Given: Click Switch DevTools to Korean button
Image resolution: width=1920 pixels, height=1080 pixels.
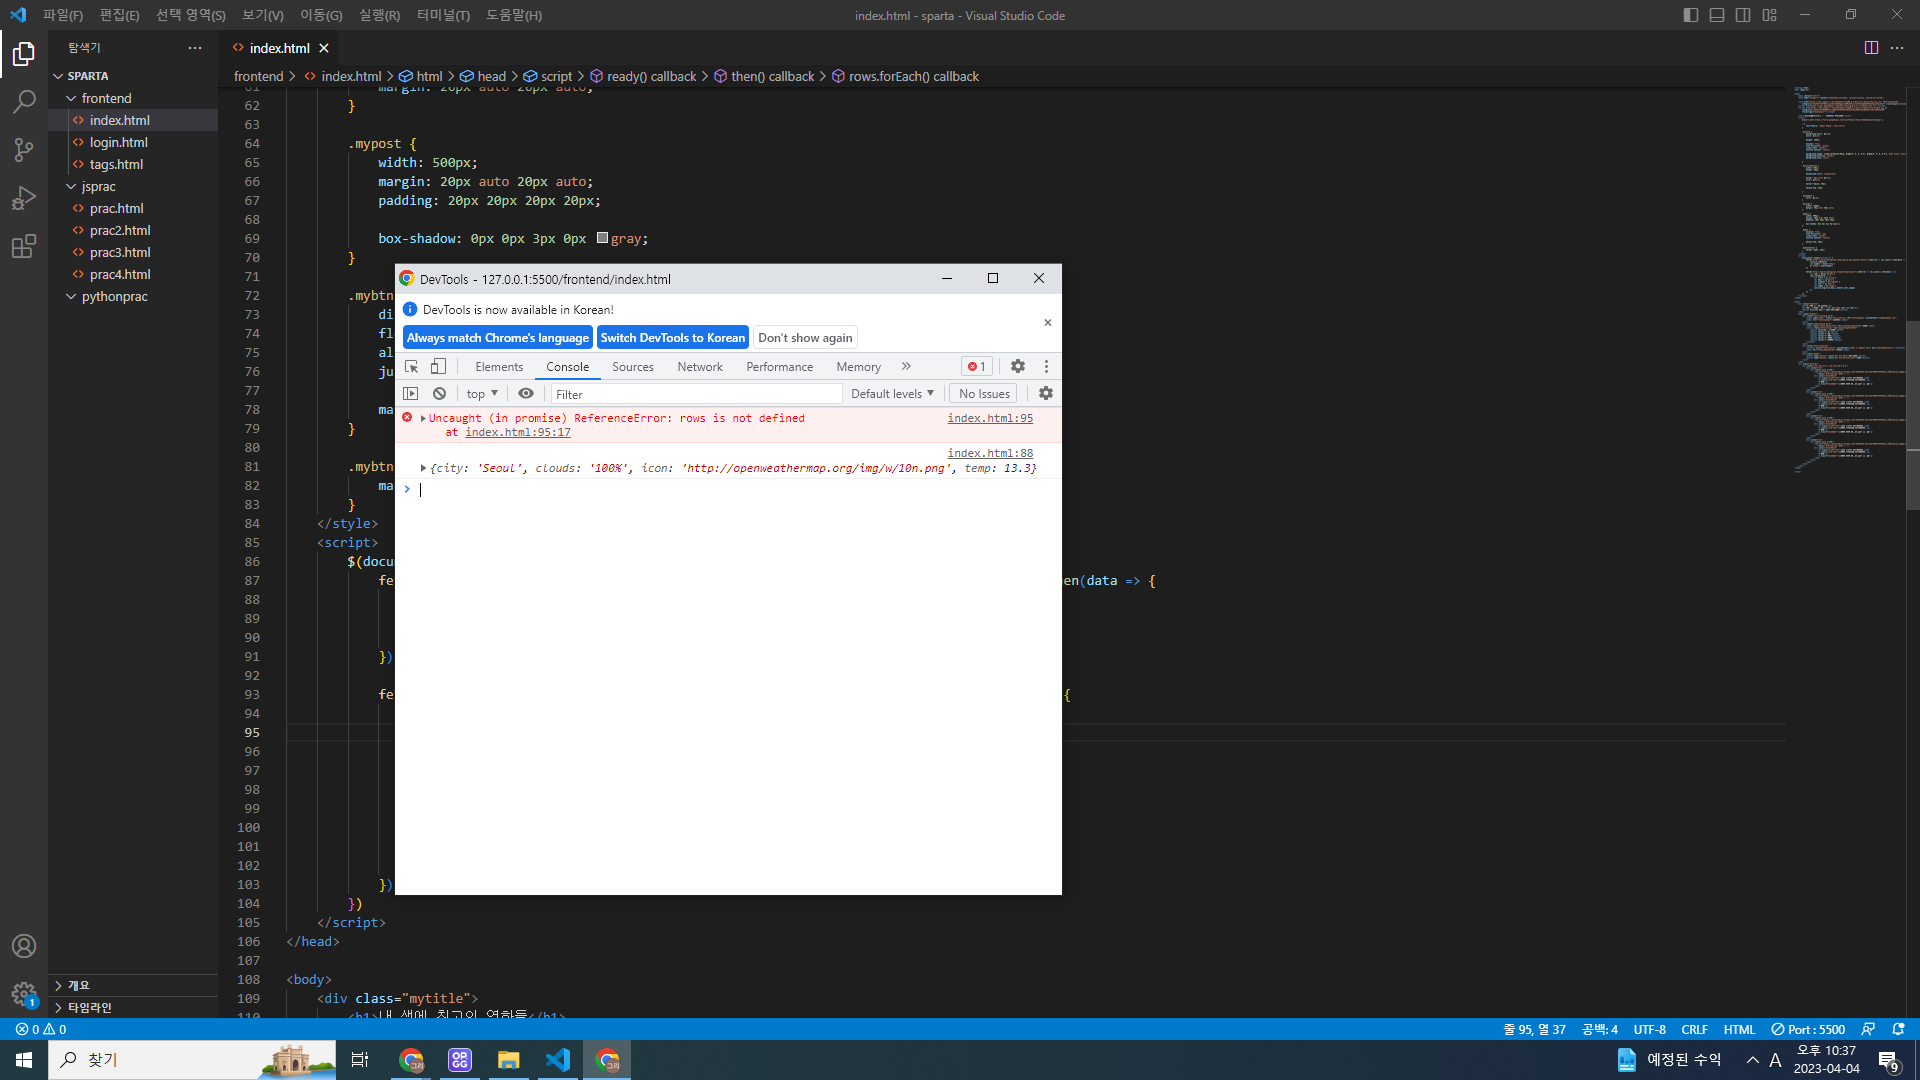Looking at the screenshot, I should click(673, 338).
